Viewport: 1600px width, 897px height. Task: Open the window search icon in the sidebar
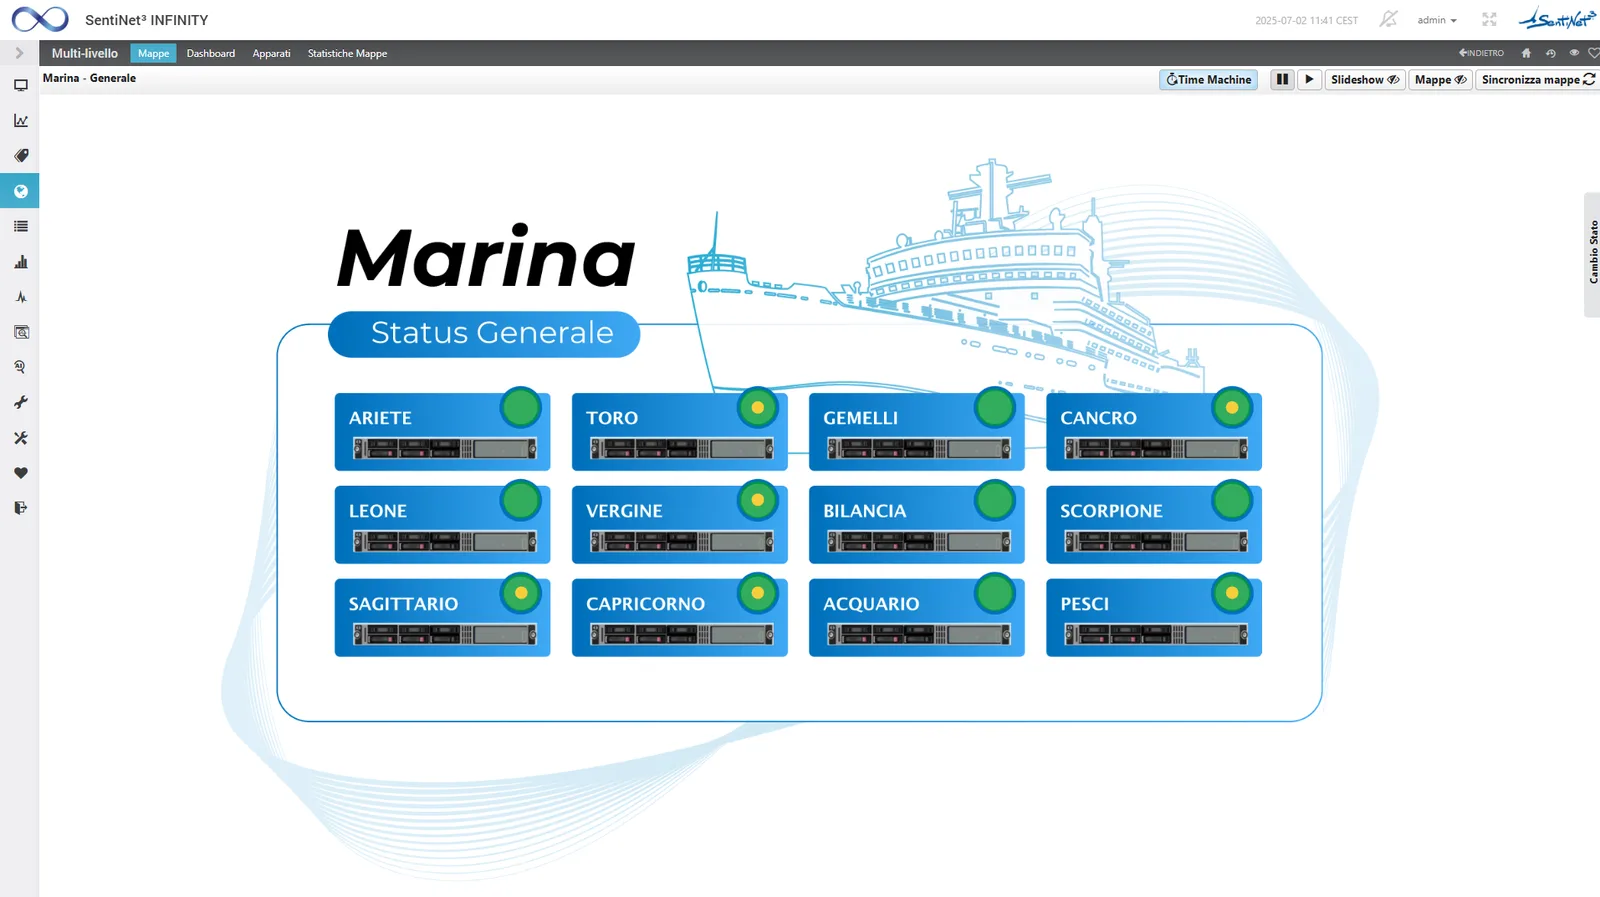[20, 332]
